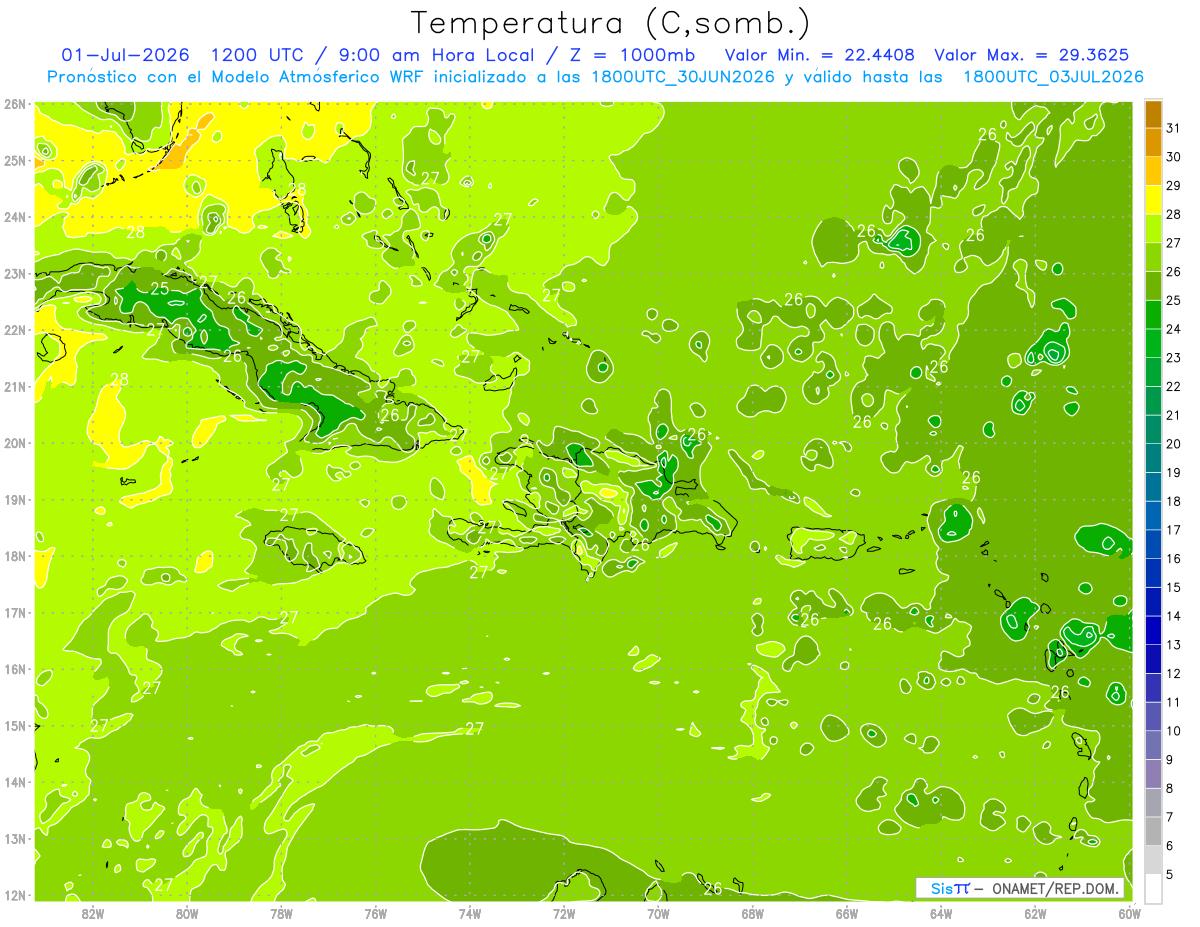Click the 5 degree white legend swatch
The height and width of the screenshot is (927, 1200).
tap(1153, 888)
